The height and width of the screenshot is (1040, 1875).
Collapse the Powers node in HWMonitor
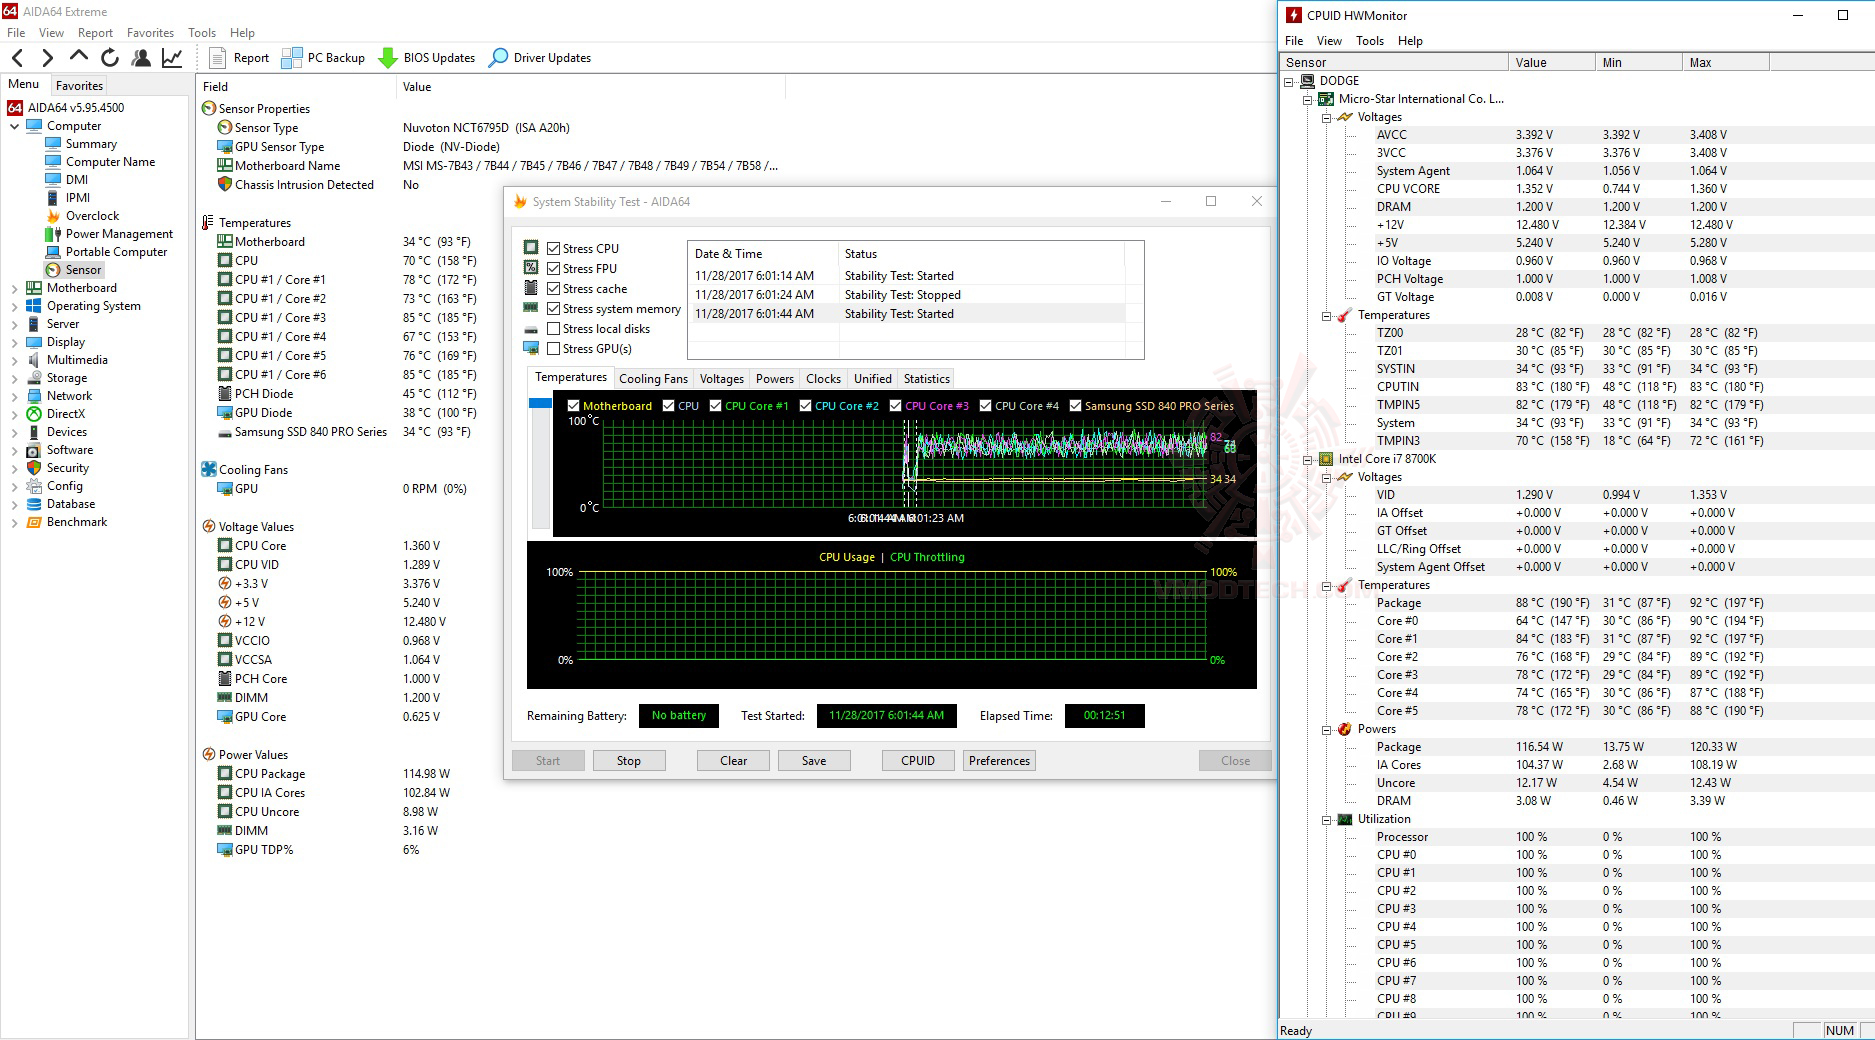[x=1327, y=730]
